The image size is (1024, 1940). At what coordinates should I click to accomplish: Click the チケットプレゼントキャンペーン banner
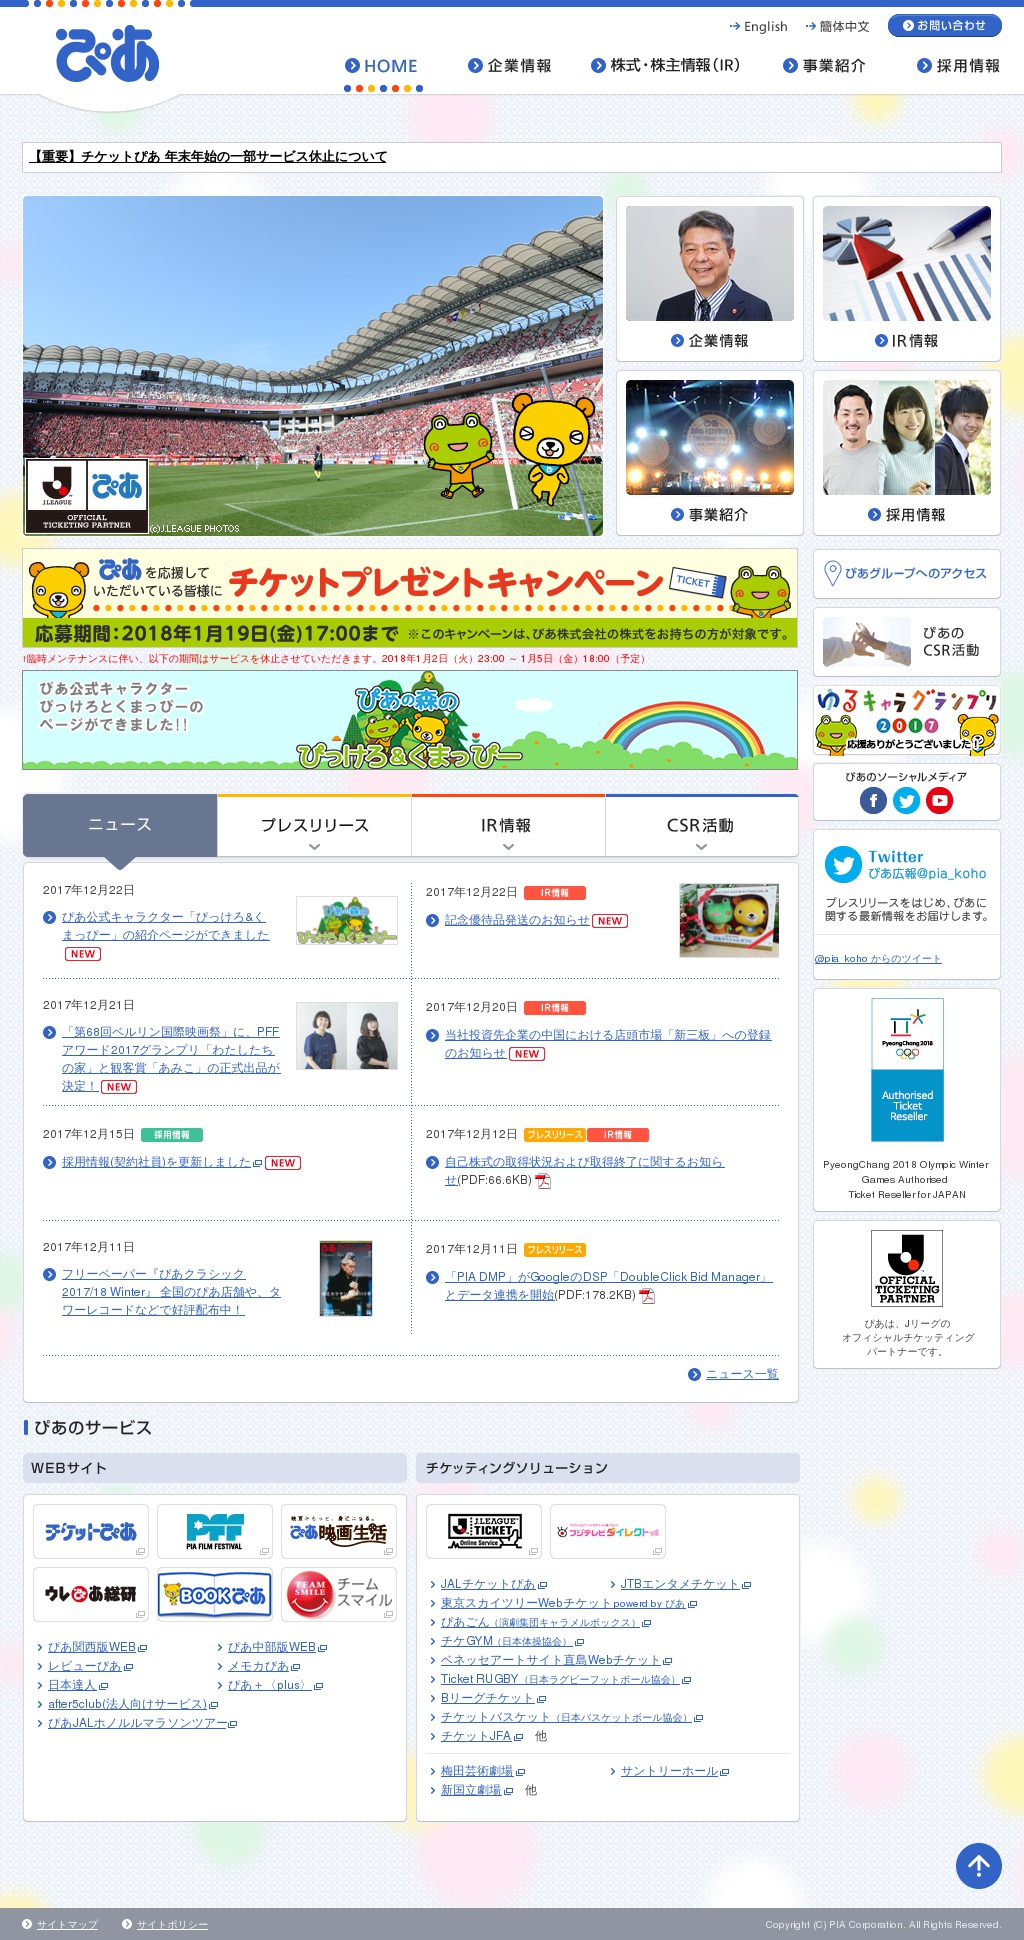coord(410,598)
